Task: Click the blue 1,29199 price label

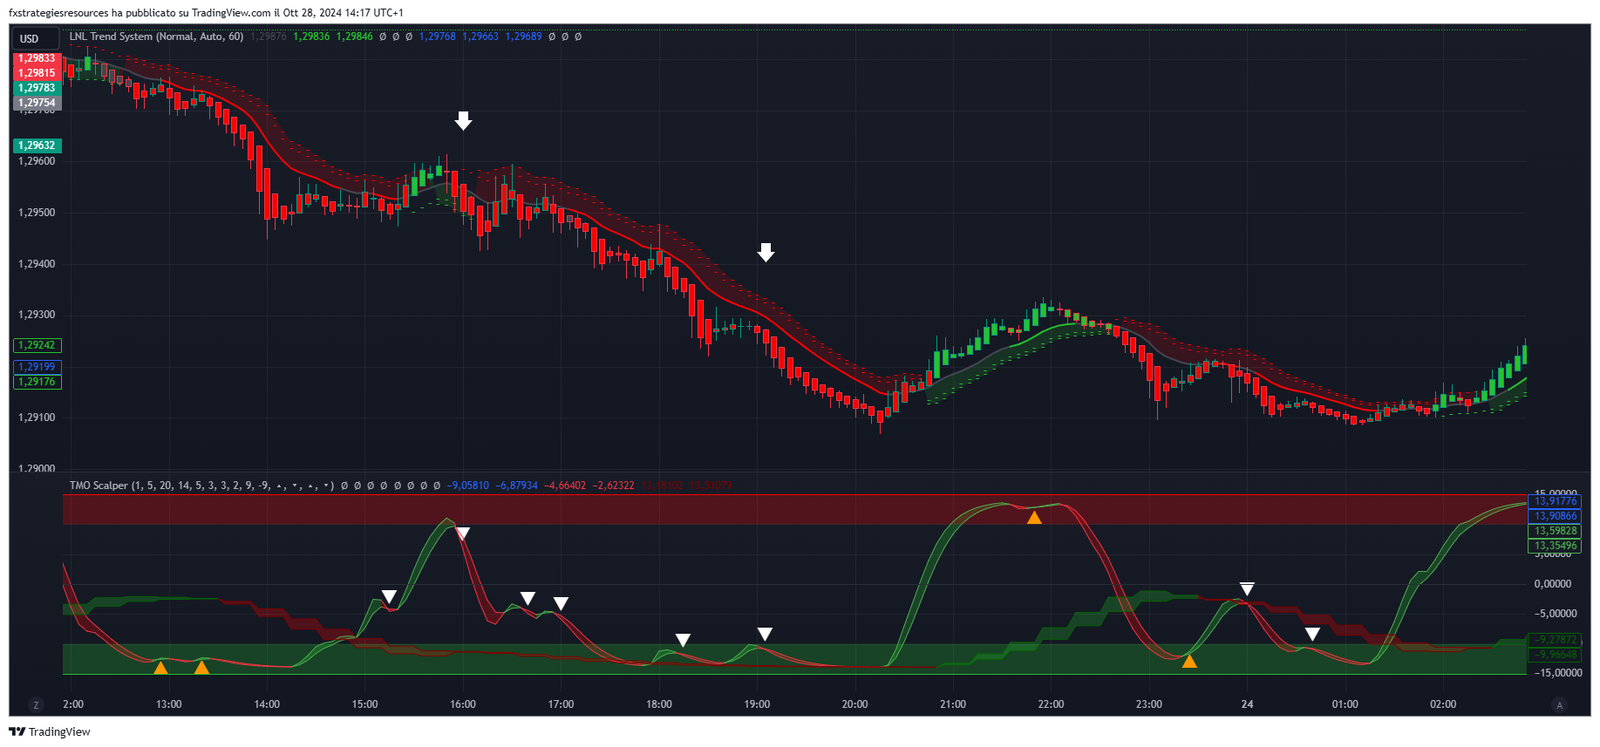Action: pos(37,367)
